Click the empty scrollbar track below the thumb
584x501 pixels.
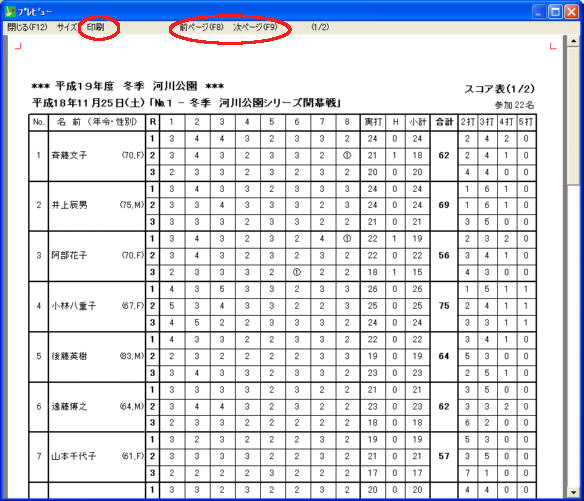[573, 335]
